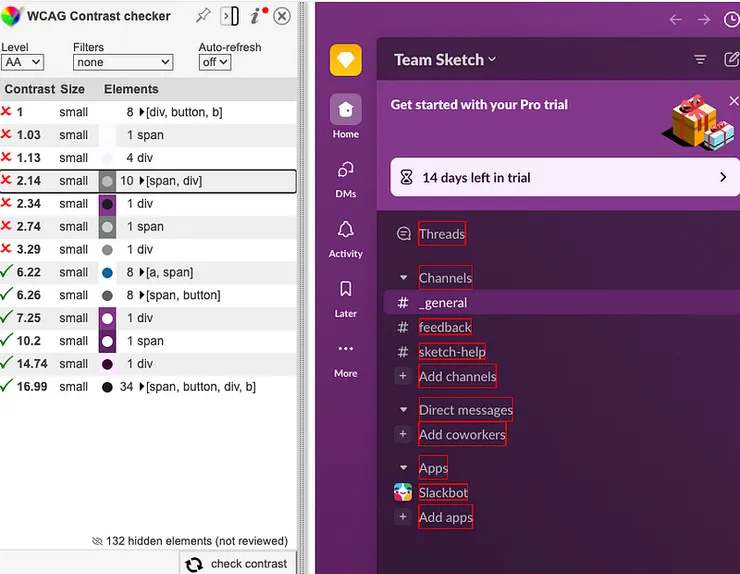Select the gray swatch for contrast 2.14
Screen dimensions: 740x574
coord(107,181)
